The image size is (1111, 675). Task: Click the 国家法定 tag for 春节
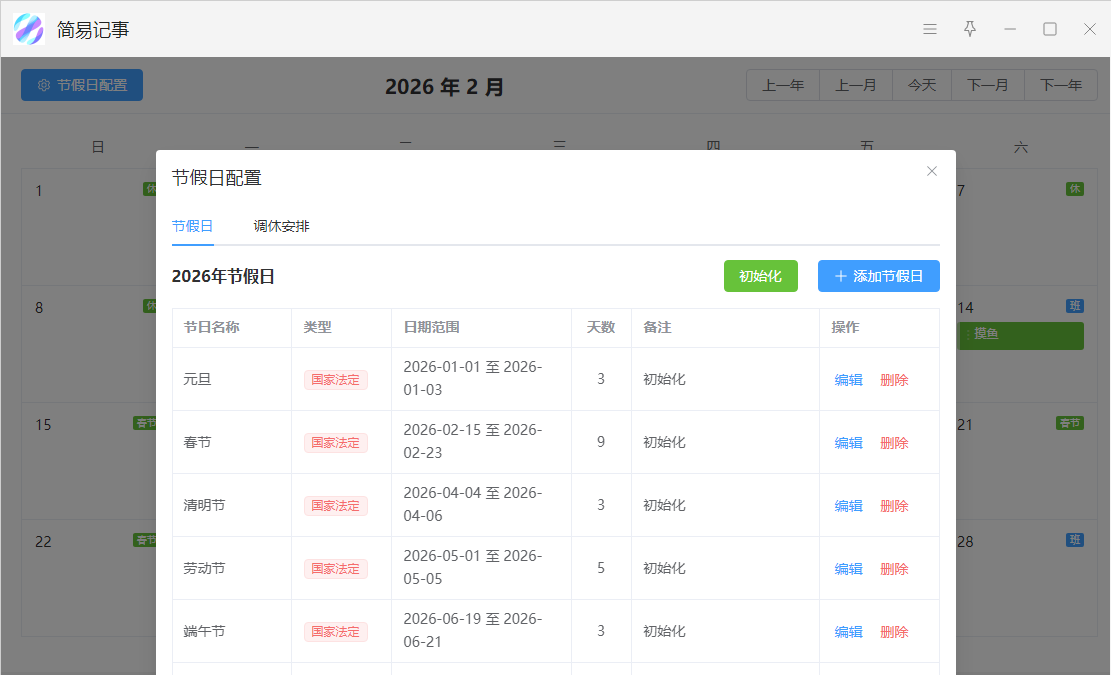point(336,443)
